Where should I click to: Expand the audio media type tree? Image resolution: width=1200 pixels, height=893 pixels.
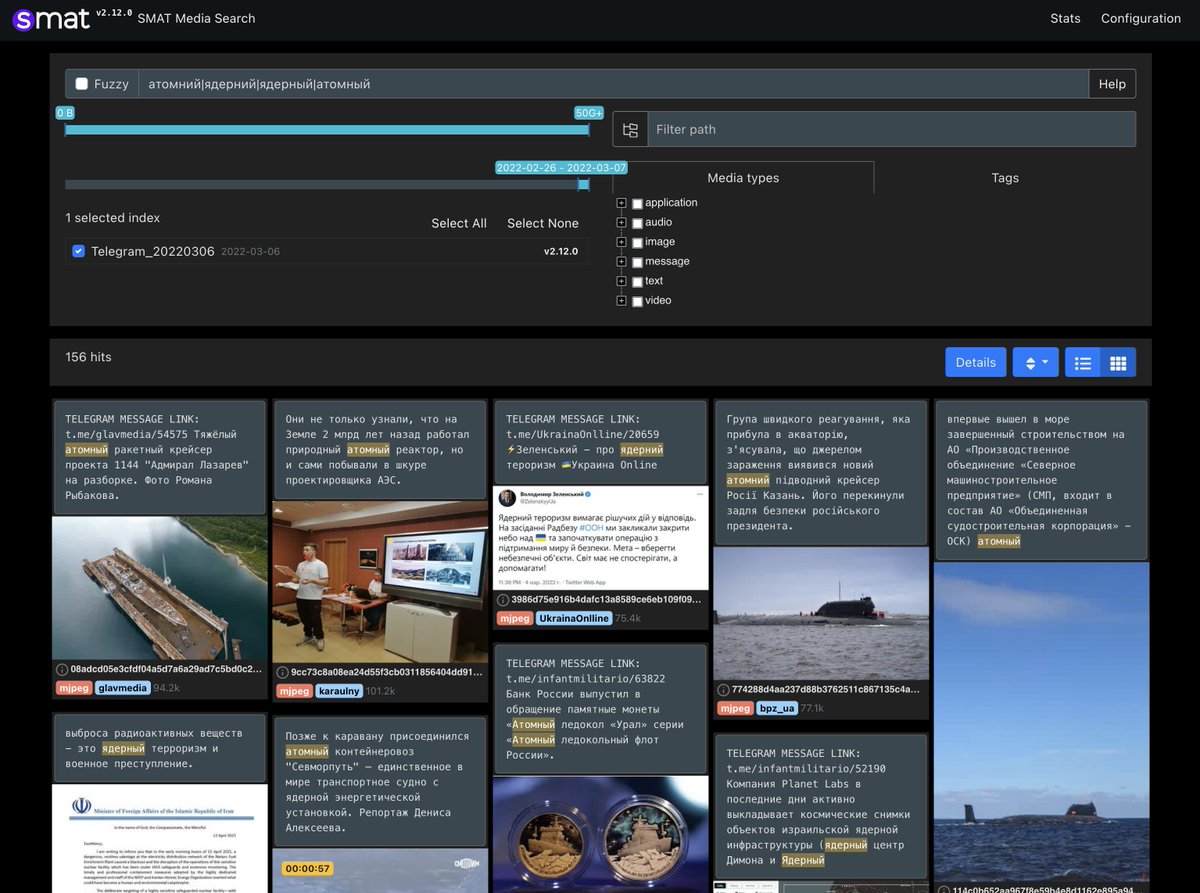[621, 222]
